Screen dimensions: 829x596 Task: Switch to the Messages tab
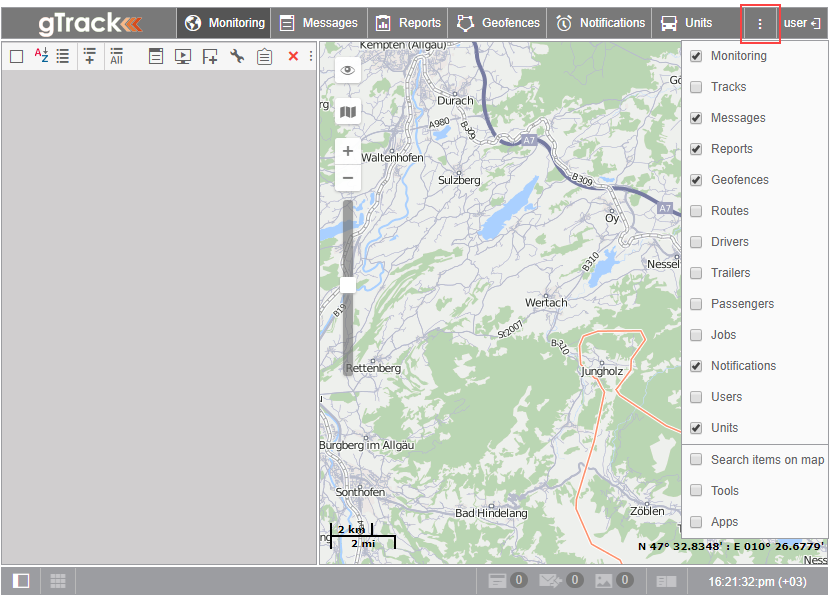[x=319, y=23]
